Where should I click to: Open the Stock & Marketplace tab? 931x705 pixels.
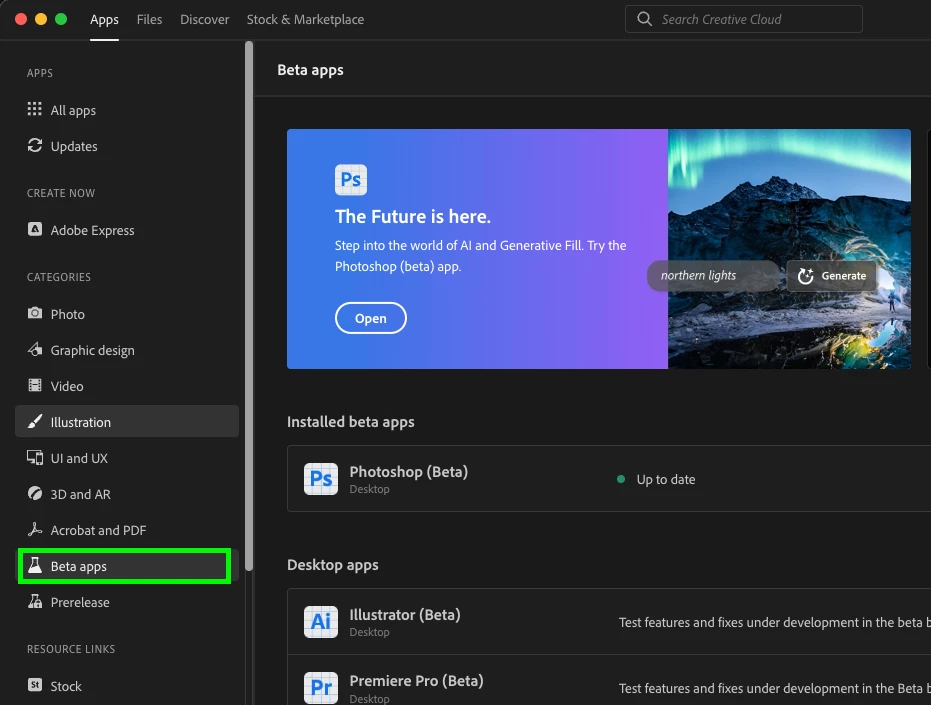click(305, 20)
